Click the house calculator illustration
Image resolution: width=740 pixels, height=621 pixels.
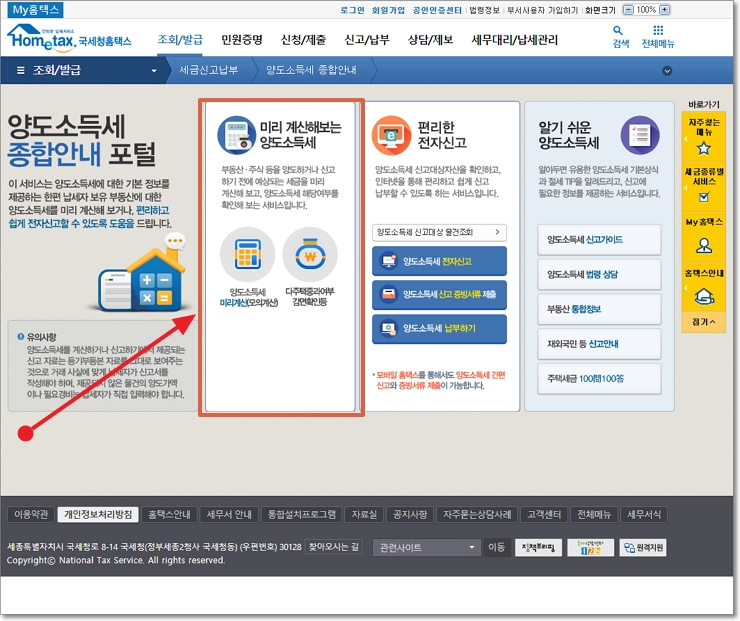(x=141, y=274)
